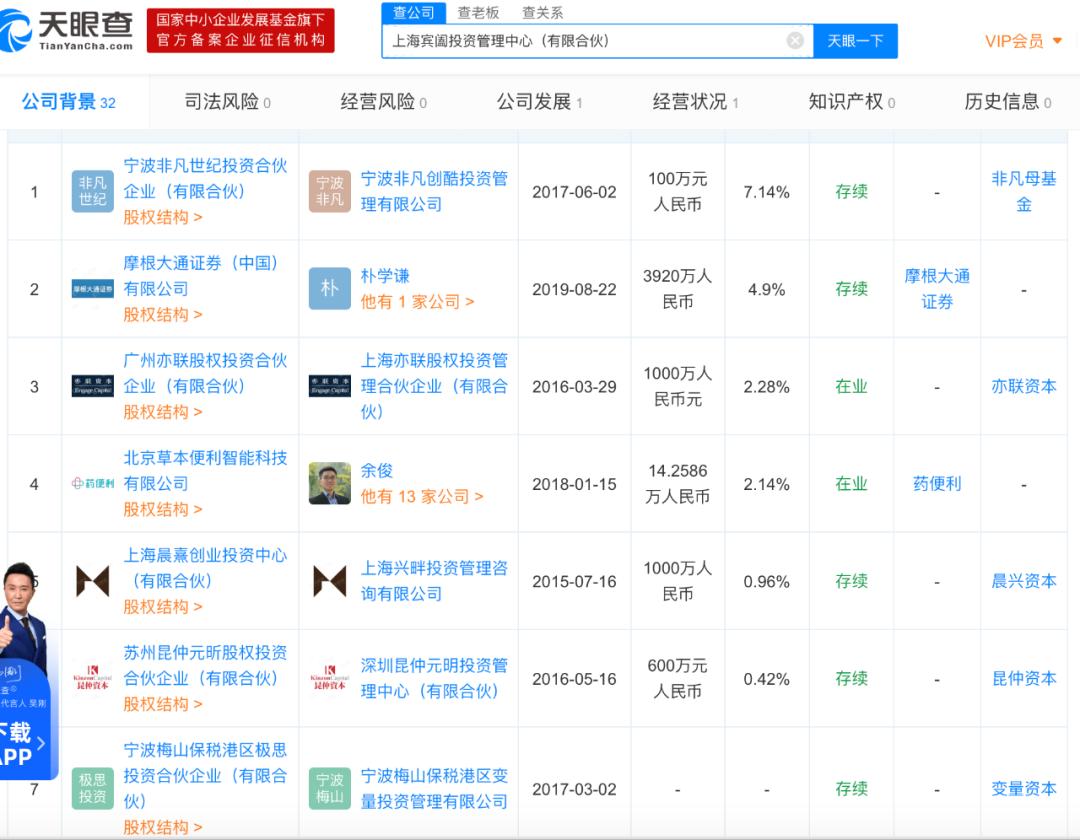Image resolution: width=1080 pixels, height=840 pixels.
Task: Open 上海晨熹创业投资中心 company link
Action: (x=205, y=568)
